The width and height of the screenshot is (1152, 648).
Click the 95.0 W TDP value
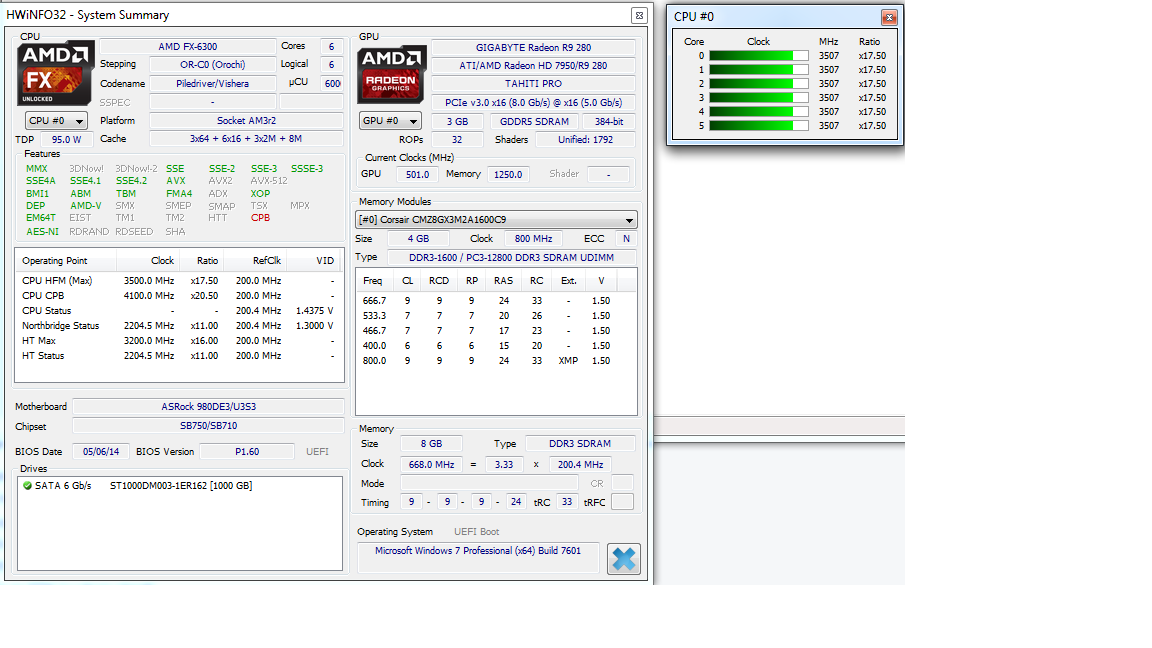pyautogui.click(x=66, y=140)
